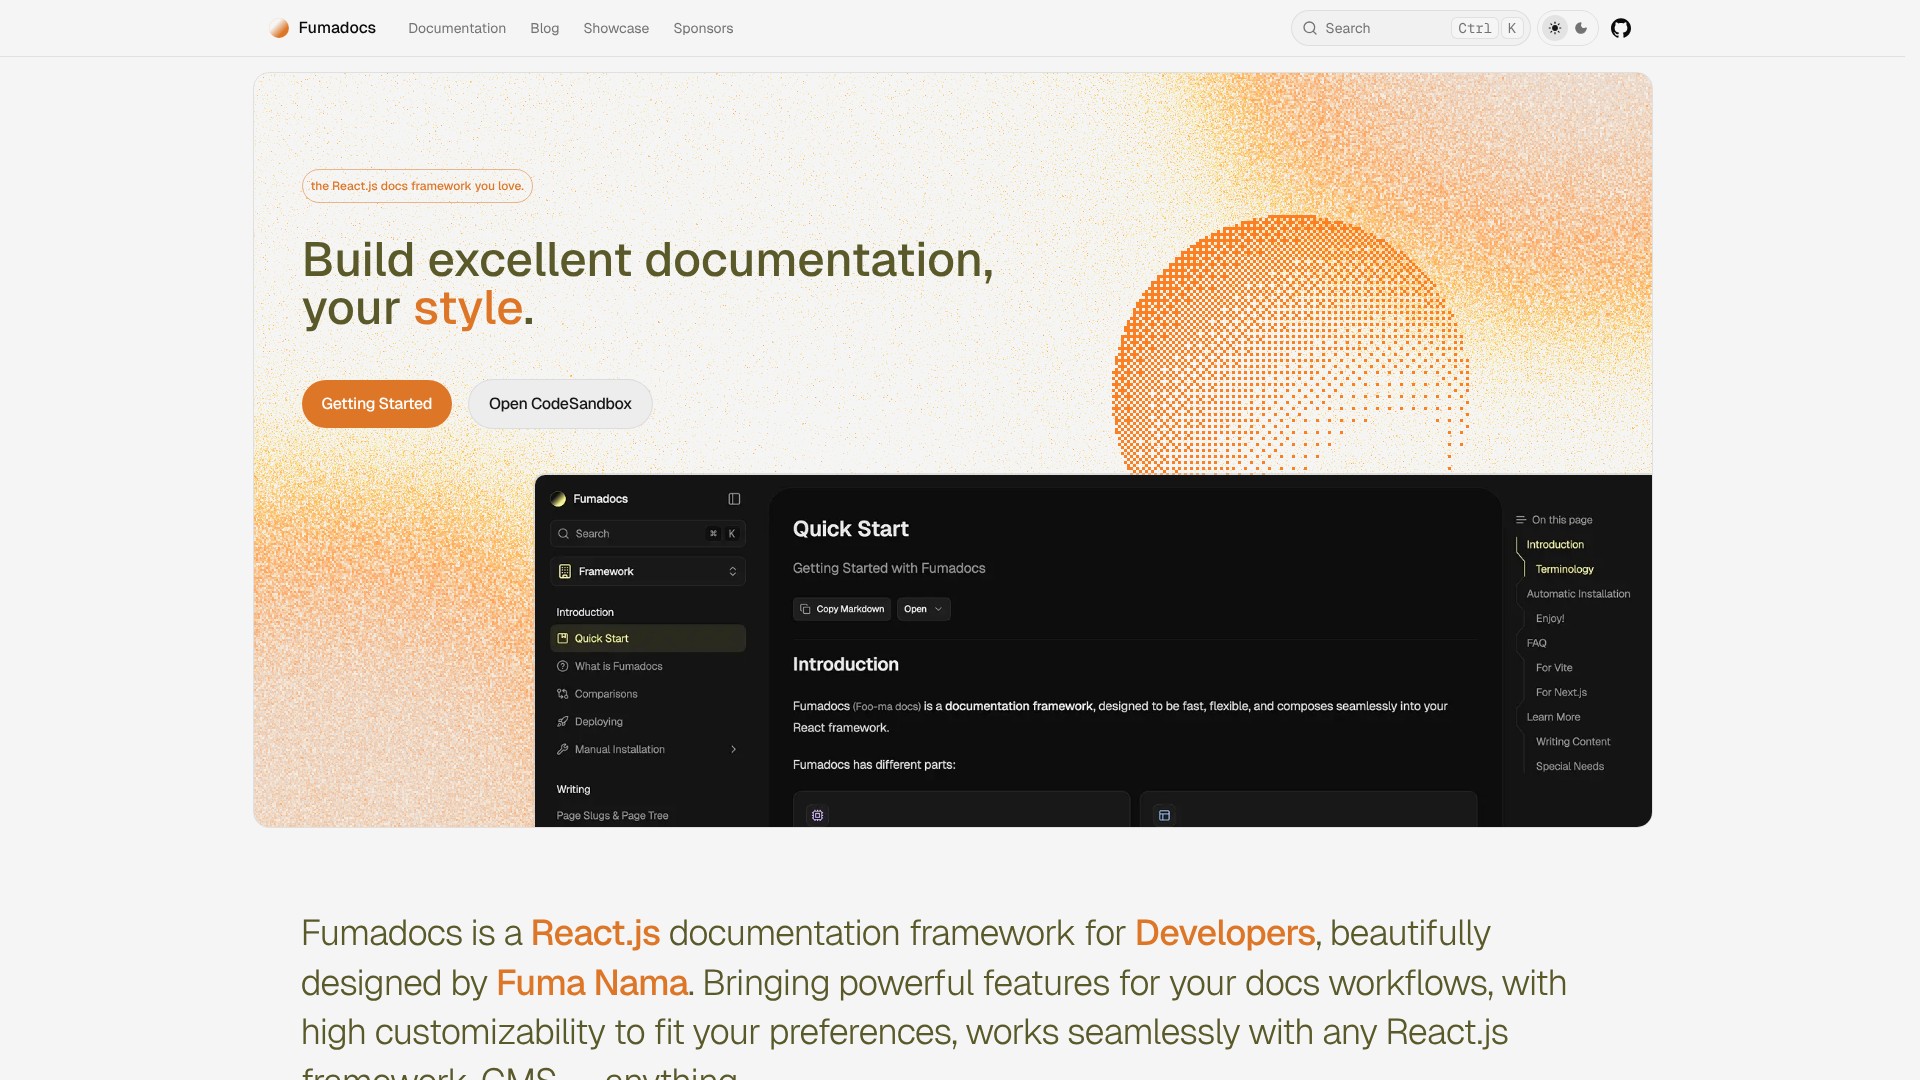Jump to Terminology in page outline
The width and height of the screenshot is (1920, 1080).
[1565, 570]
